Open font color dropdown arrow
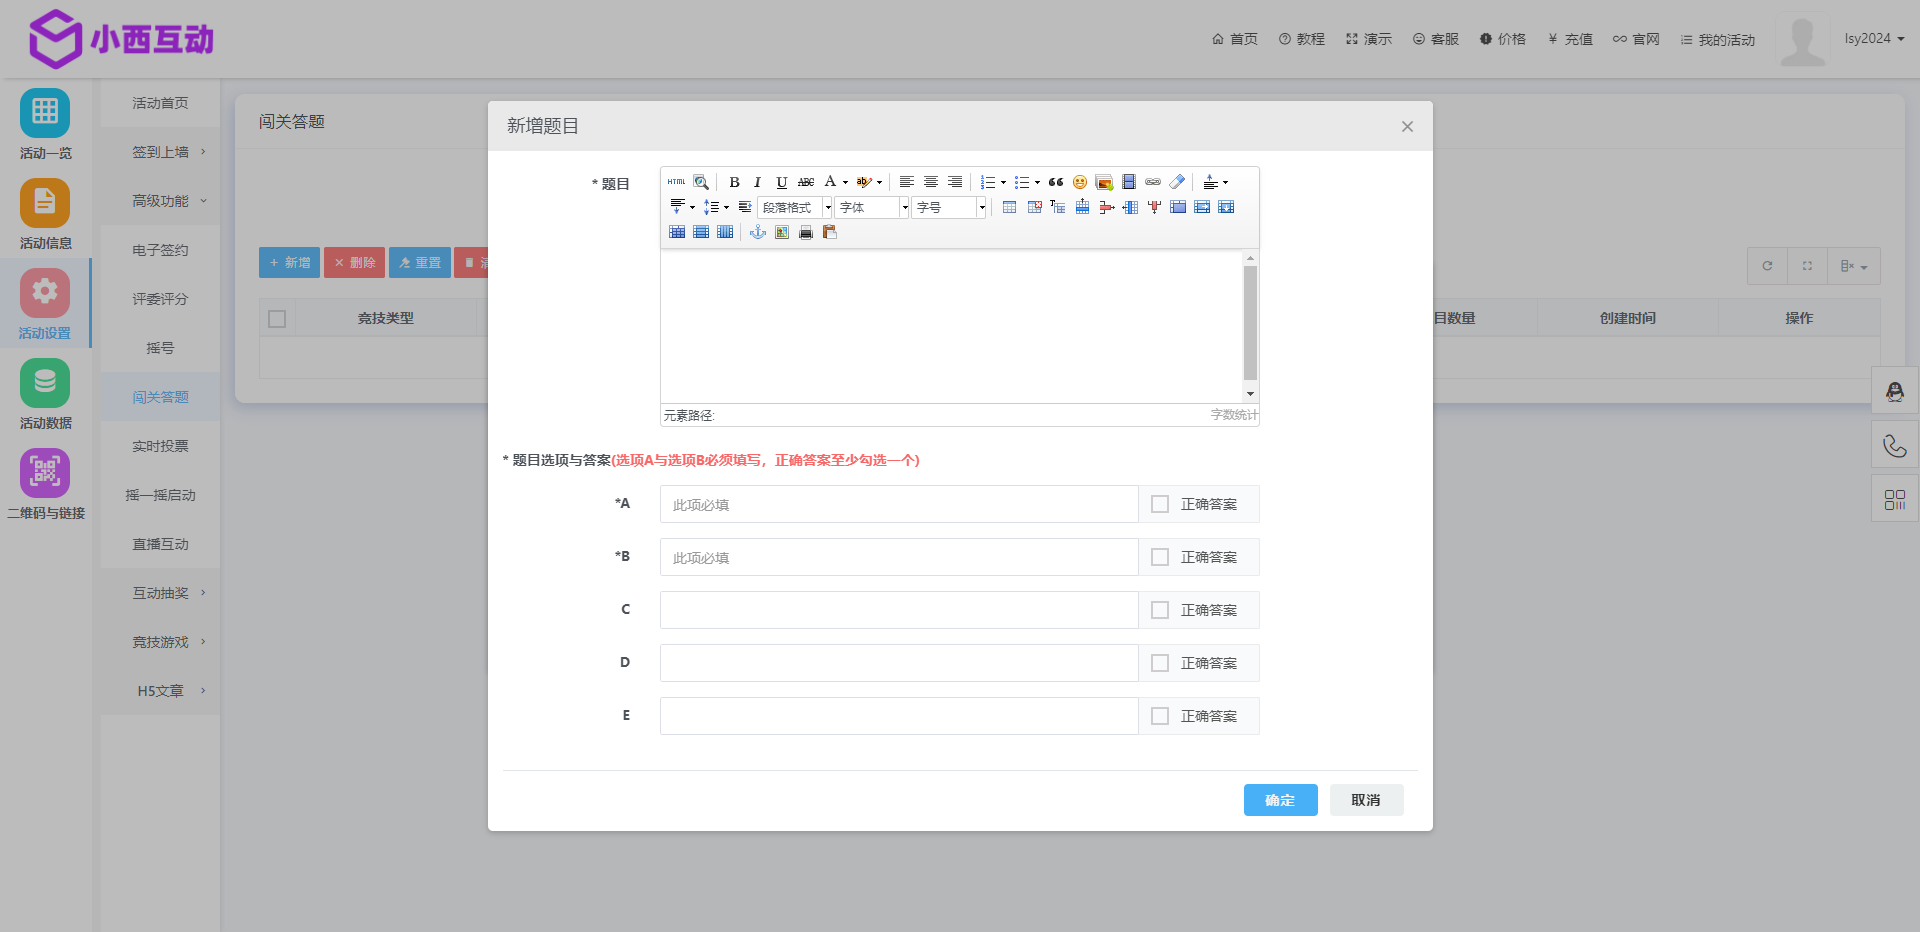Image resolution: width=1920 pixels, height=932 pixels. tap(845, 182)
